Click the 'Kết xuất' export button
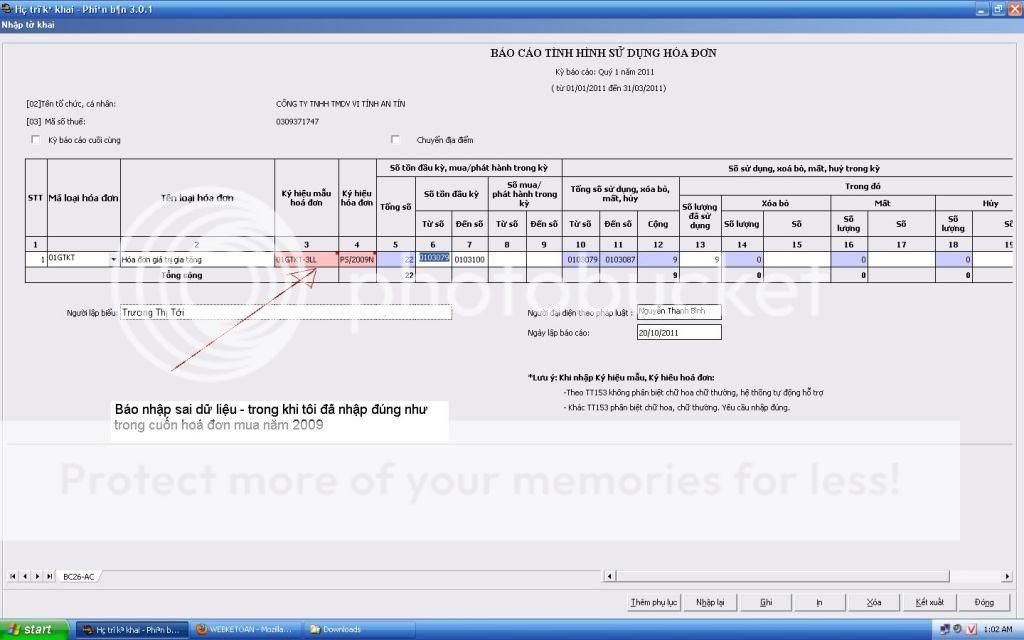Viewport: 1024px width, 640px height. click(x=929, y=602)
